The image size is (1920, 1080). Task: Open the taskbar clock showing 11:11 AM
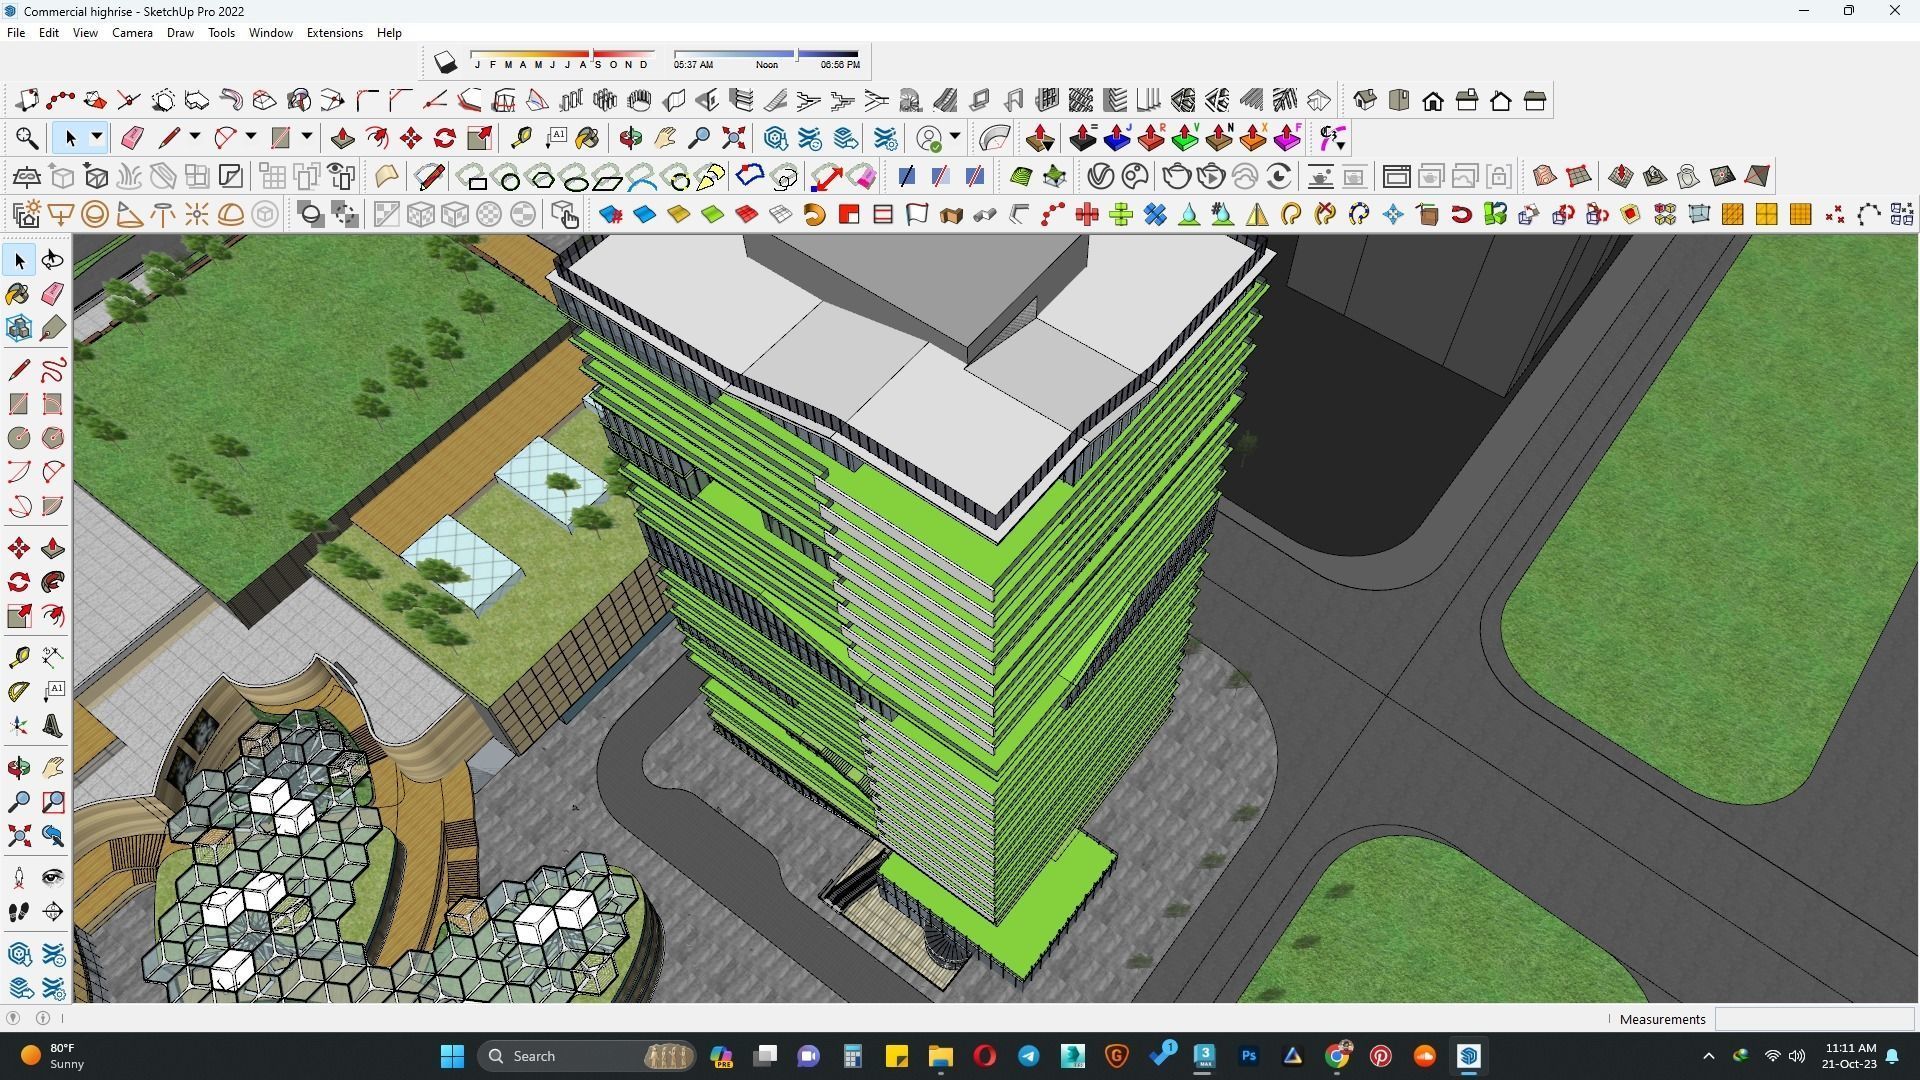coord(1849,1056)
